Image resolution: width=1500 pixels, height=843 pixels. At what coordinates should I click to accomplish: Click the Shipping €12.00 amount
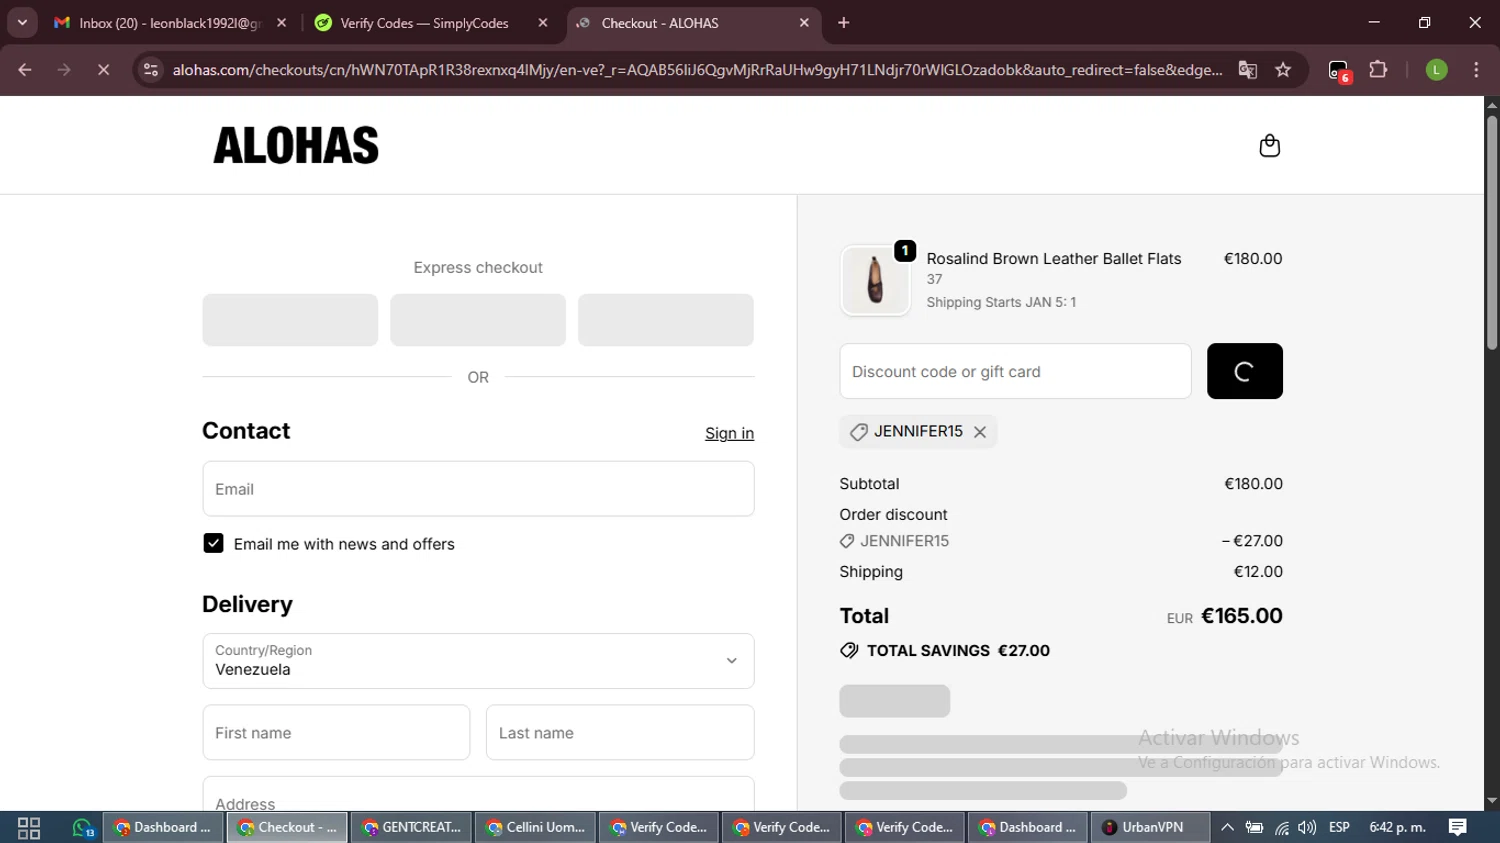coord(1258,572)
